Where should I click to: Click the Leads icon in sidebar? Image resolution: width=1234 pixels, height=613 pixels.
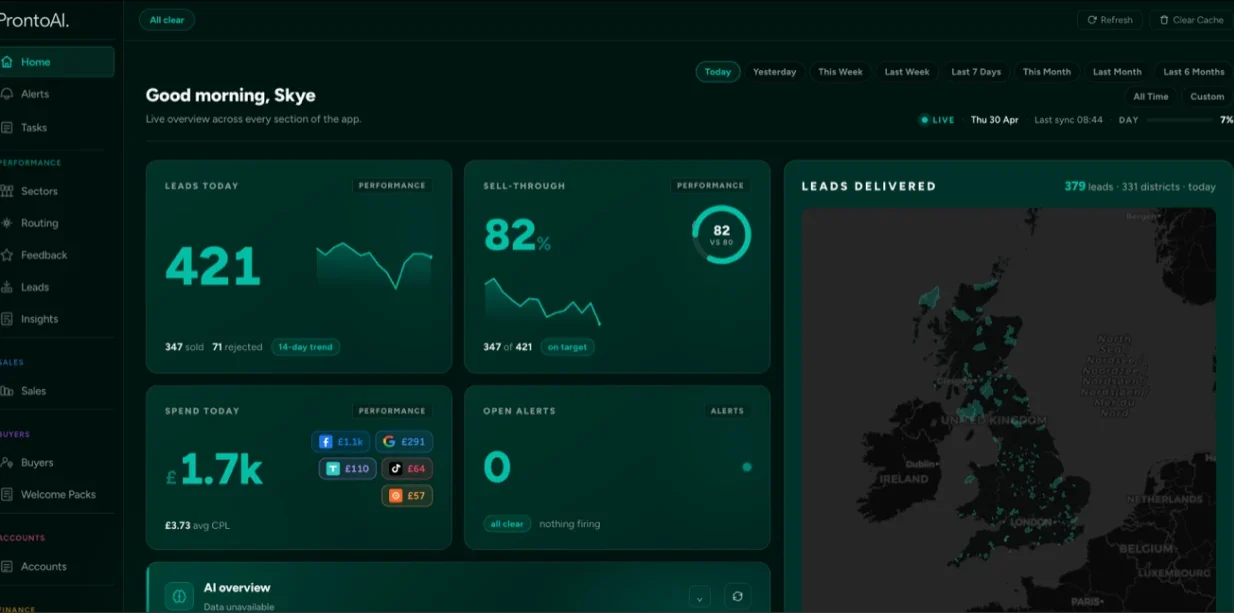[7, 287]
